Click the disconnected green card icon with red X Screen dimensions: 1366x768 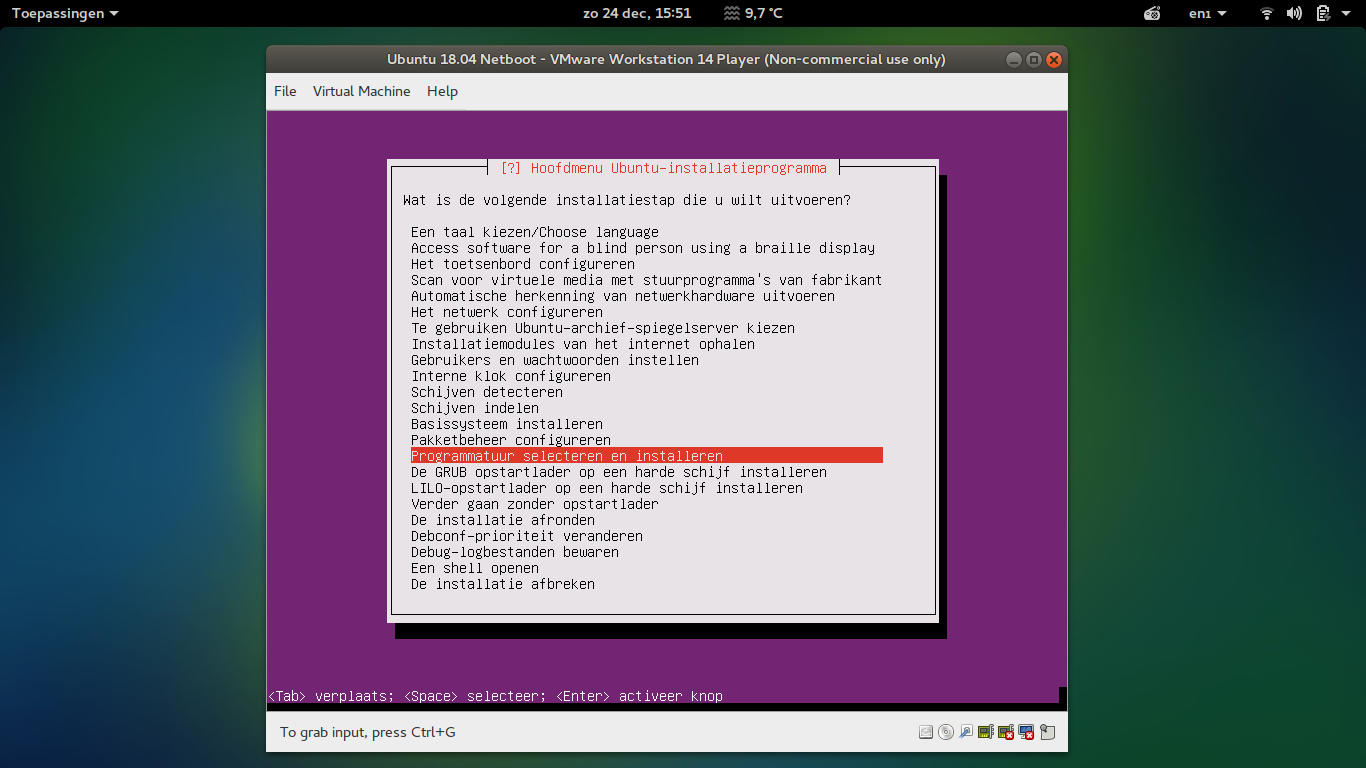click(x=1006, y=732)
